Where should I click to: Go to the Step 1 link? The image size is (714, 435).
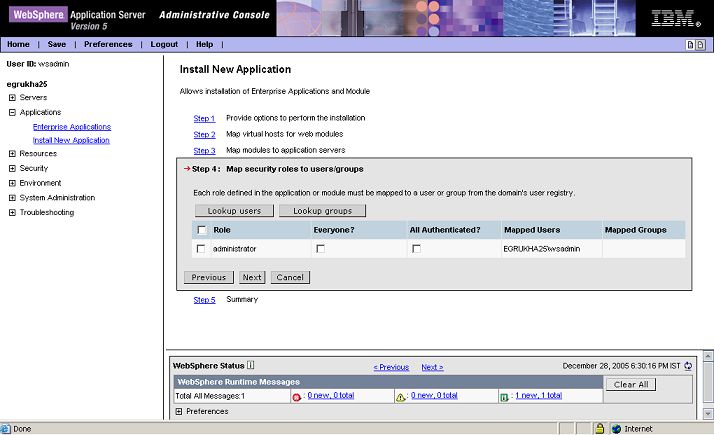point(204,118)
